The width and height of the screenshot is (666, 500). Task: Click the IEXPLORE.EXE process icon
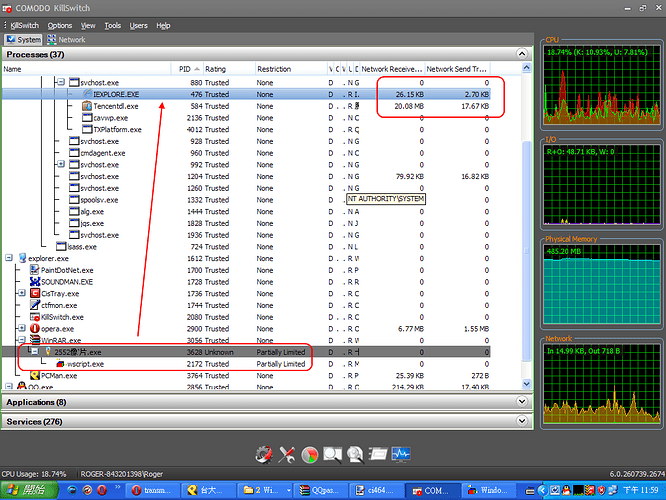[x=87, y=94]
